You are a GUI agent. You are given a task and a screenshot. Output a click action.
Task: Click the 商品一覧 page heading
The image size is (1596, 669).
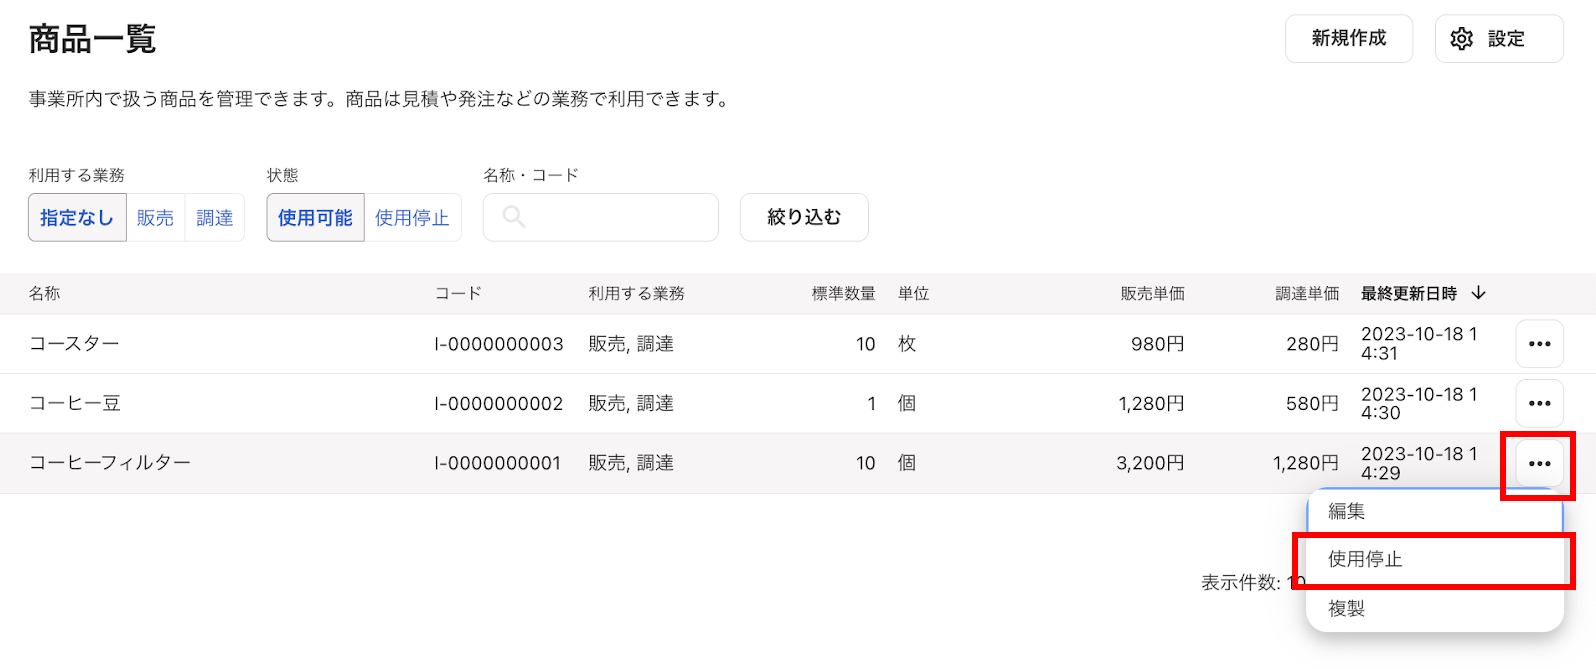coord(92,39)
